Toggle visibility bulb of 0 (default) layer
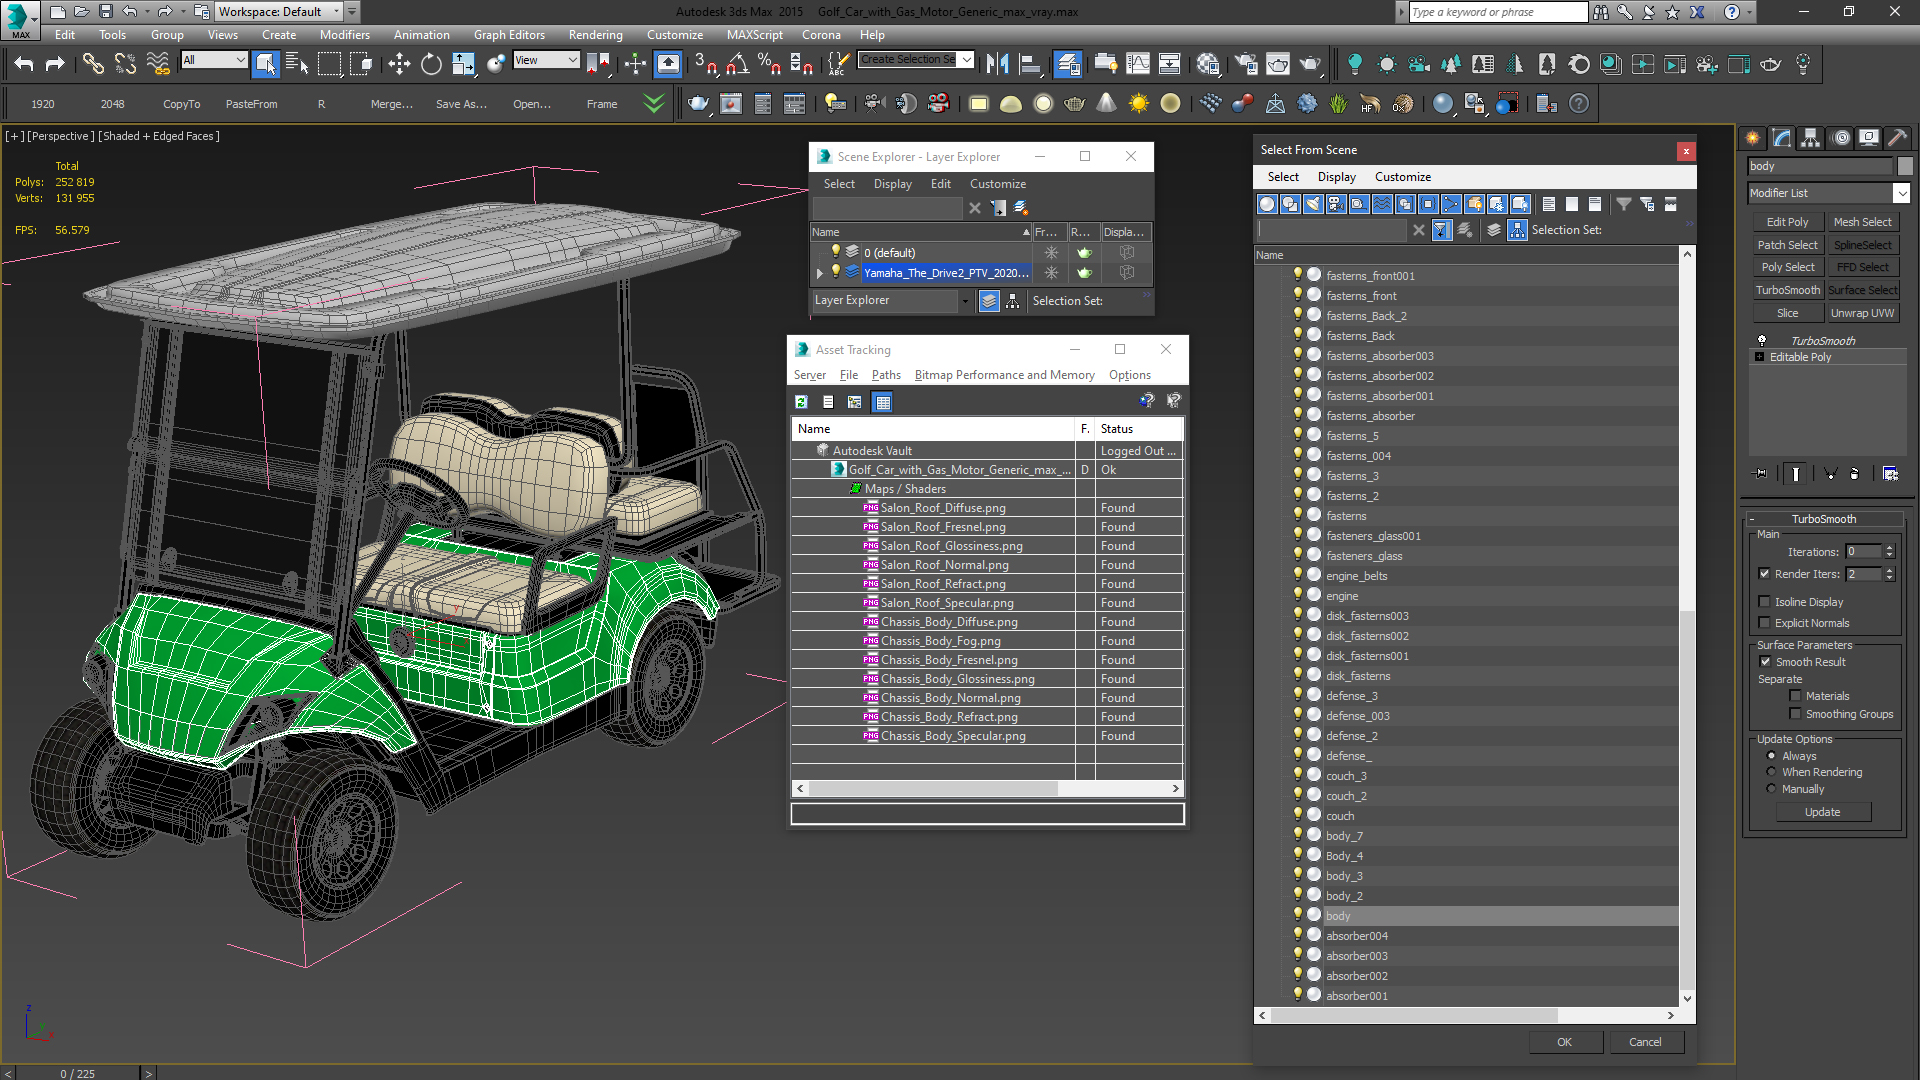The height and width of the screenshot is (1080, 1920). 835,252
